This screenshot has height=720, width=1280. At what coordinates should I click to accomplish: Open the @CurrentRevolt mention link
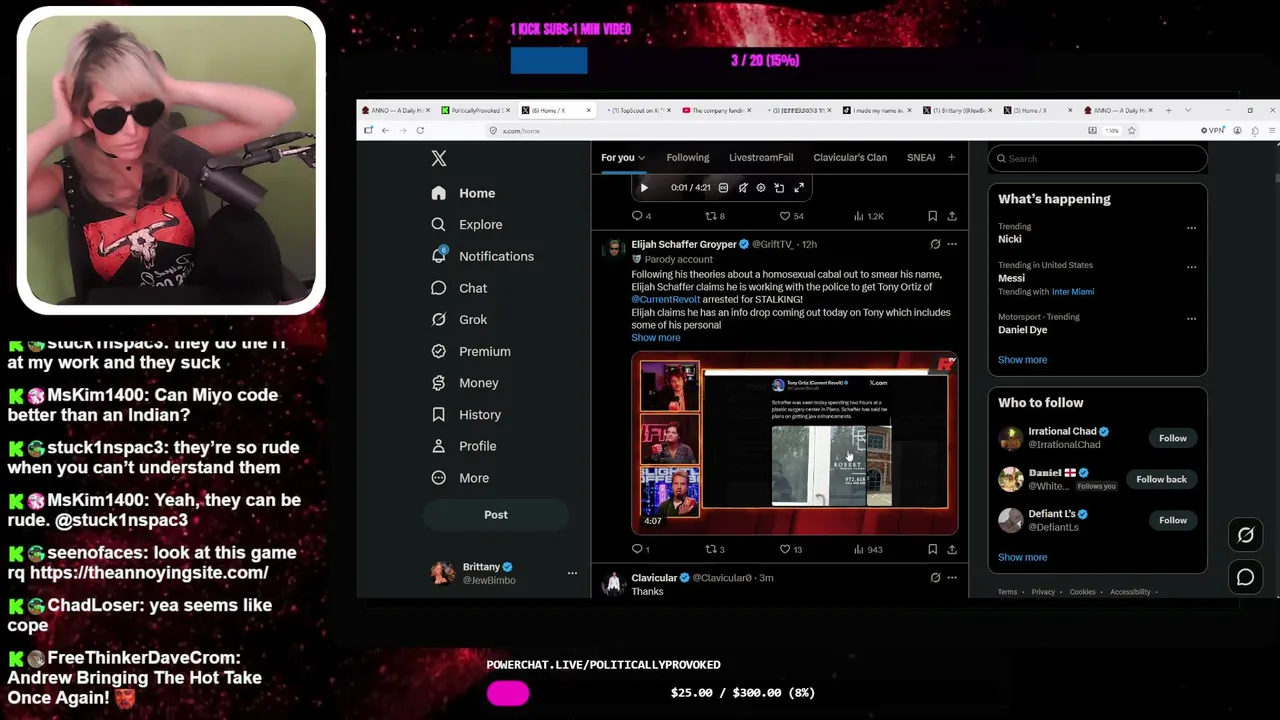[665, 300]
